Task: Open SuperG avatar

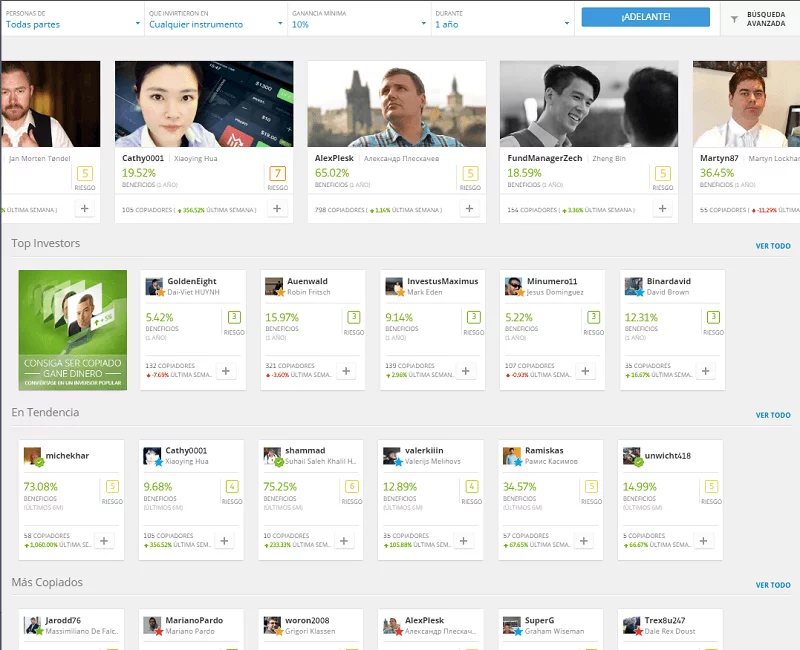Action: point(512,626)
